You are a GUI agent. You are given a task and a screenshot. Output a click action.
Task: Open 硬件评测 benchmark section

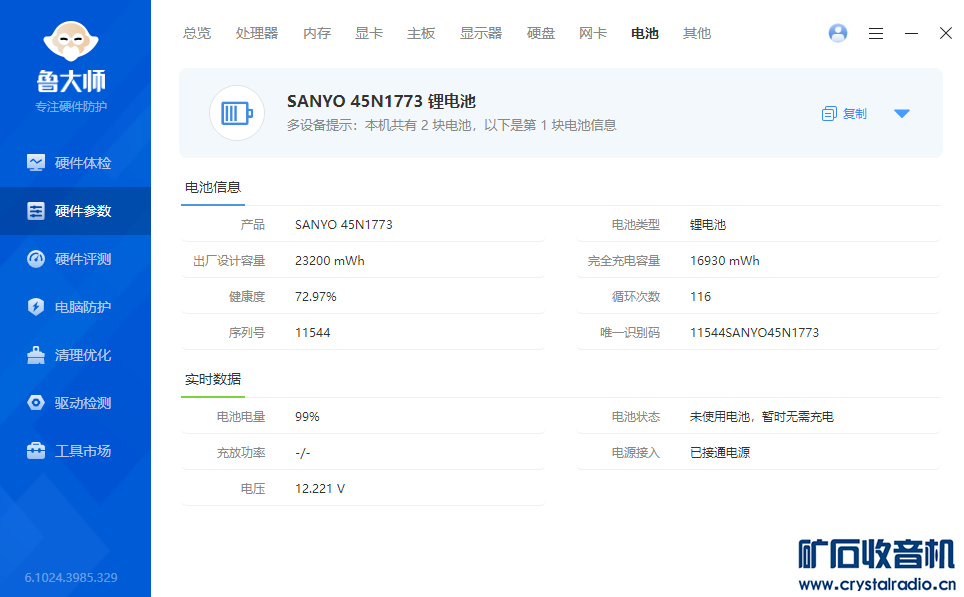75,259
